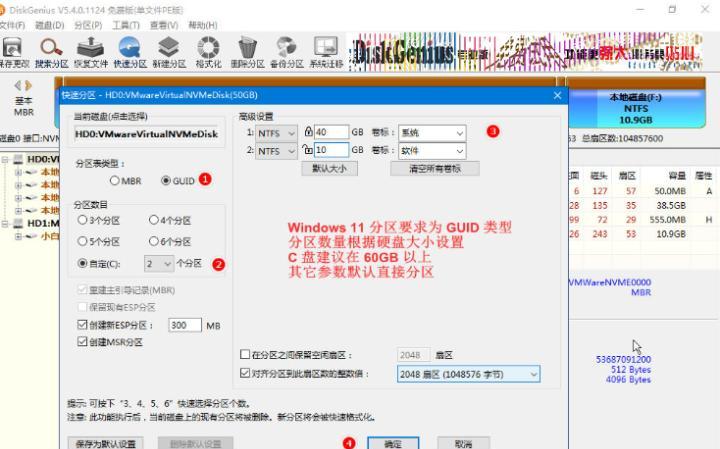Image resolution: width=720 pixels, height=449 pixels.
Task: Click the Cancel button
Action: pyautogui.click(x=463, y=443)
